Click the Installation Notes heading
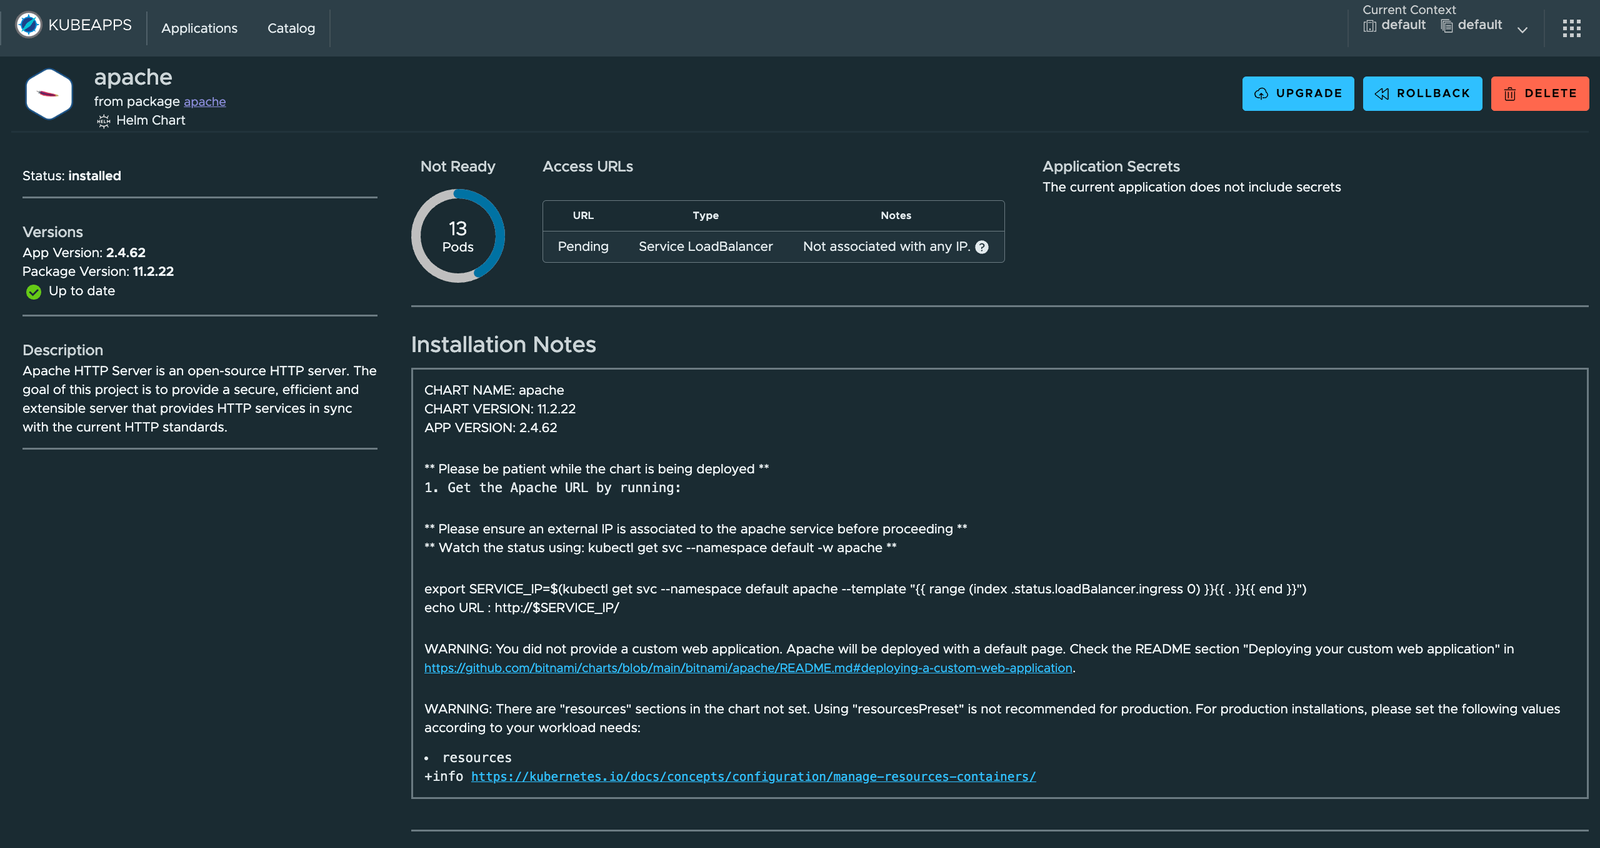The width and height of the screenshot is (1600, 848). (503, 344)
